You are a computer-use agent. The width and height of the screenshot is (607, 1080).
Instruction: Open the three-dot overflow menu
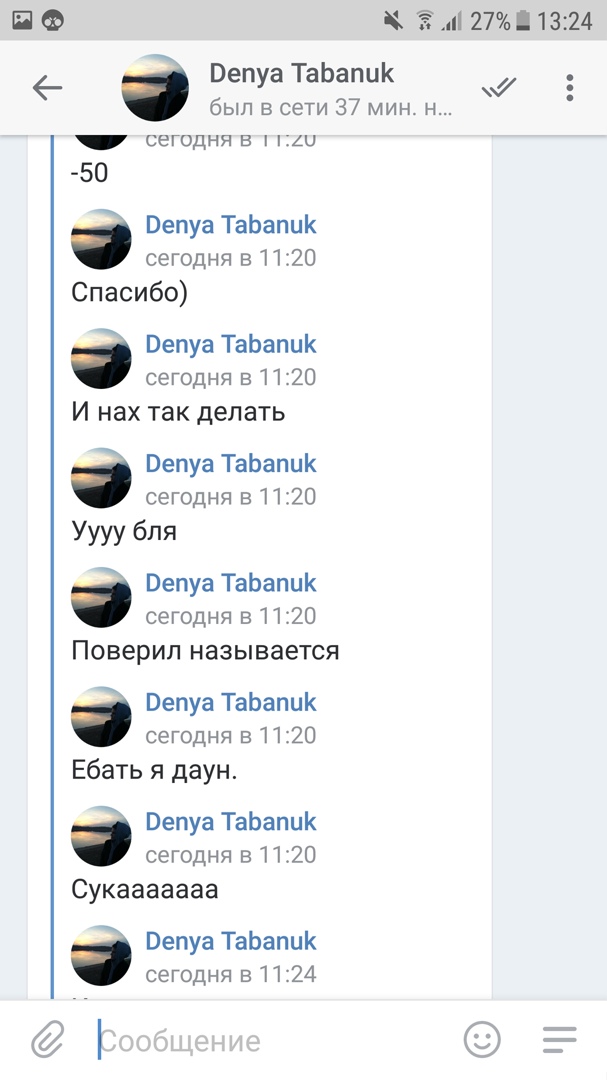[570, 88]
